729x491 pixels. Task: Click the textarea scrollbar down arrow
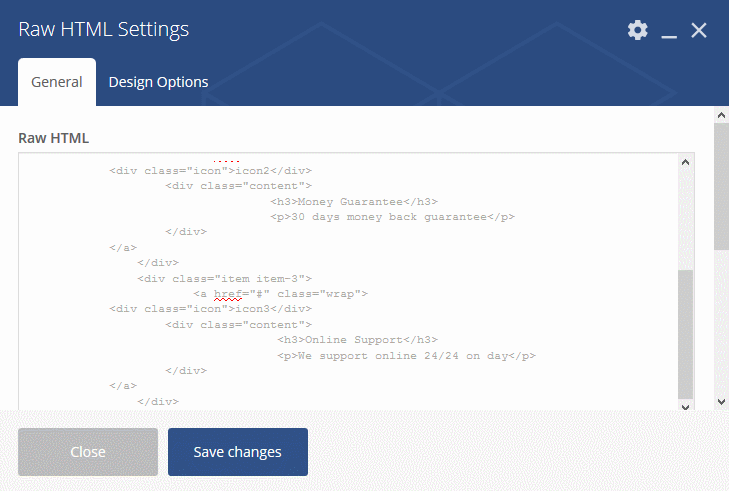click(685, 406)
